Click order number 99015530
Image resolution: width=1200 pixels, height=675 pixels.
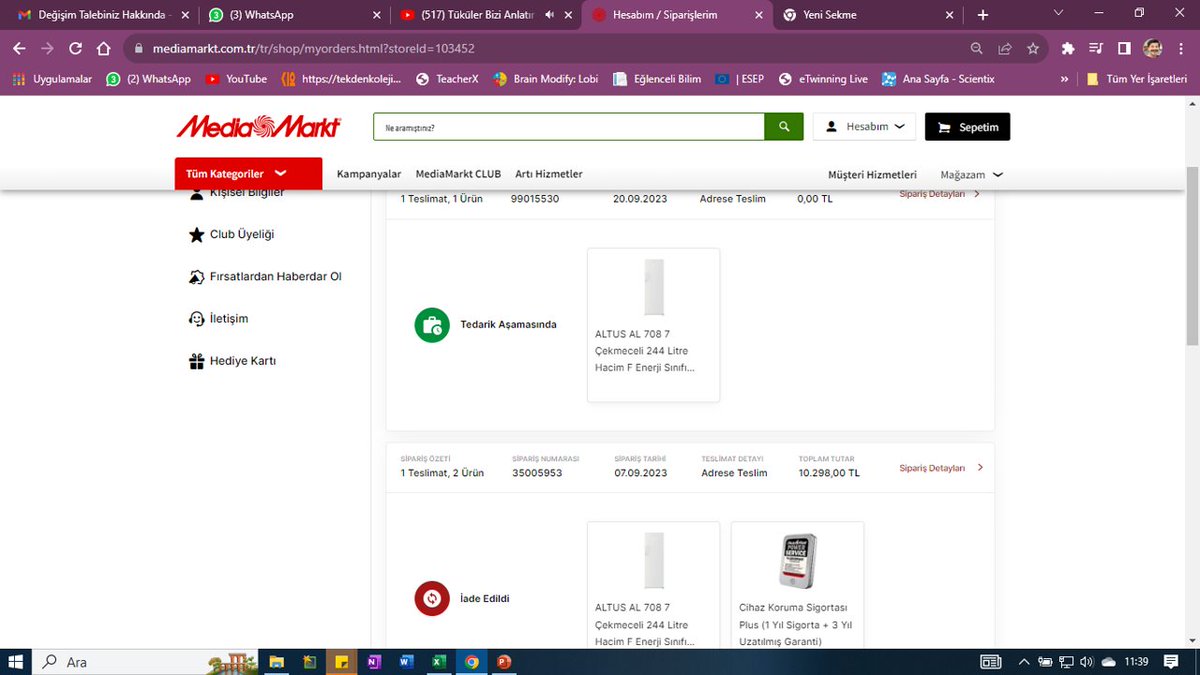535,199
